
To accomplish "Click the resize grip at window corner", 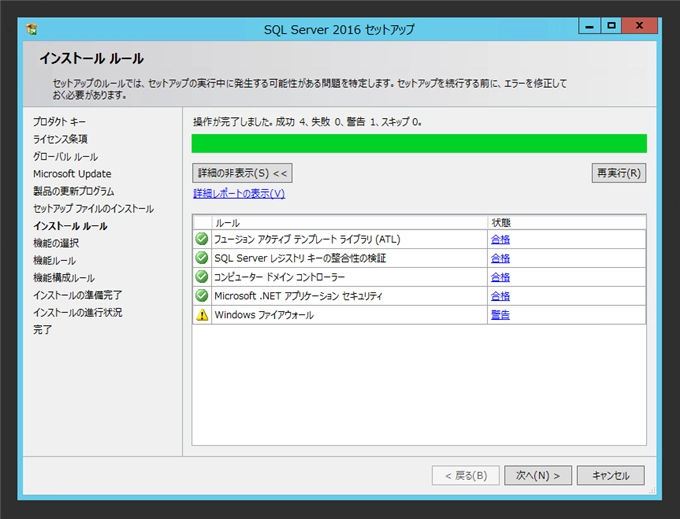I will coord(652,490).
